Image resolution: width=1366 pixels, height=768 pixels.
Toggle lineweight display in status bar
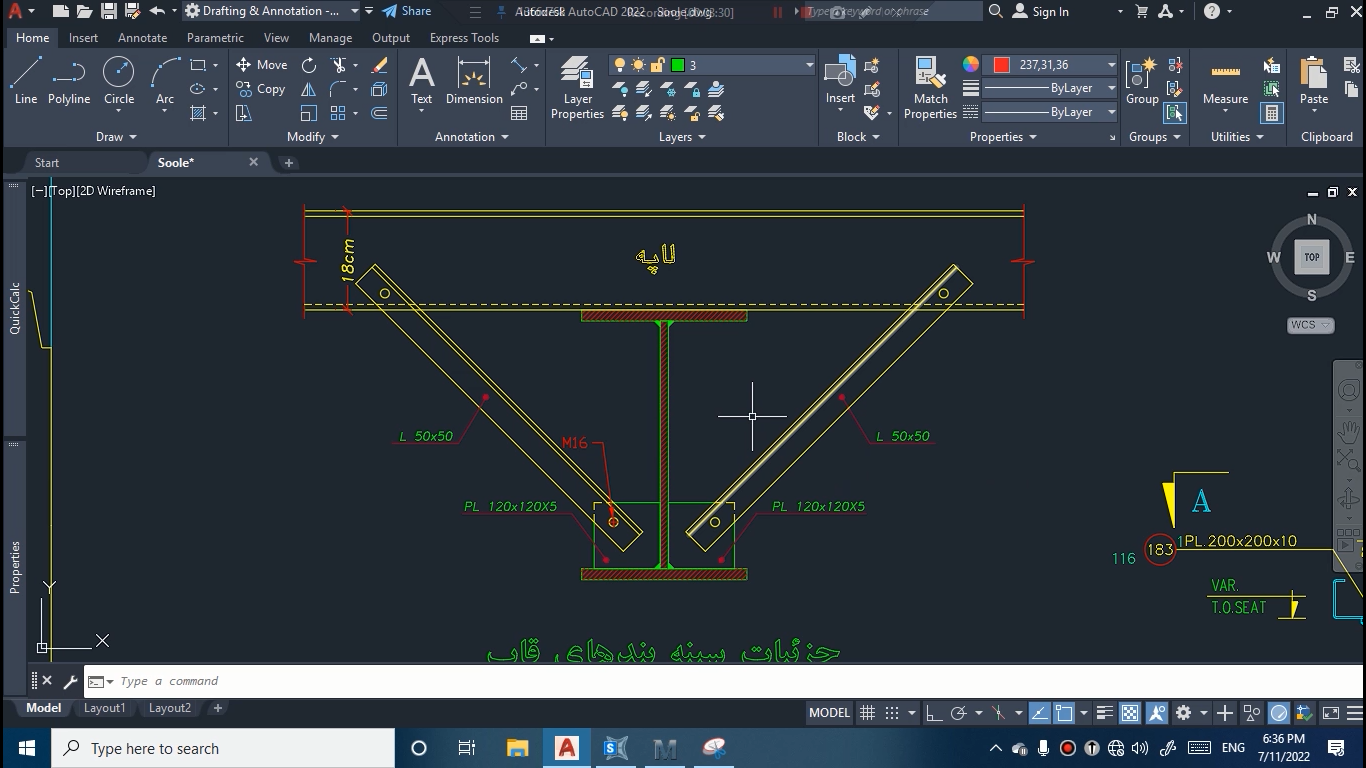click(1105, 713)
